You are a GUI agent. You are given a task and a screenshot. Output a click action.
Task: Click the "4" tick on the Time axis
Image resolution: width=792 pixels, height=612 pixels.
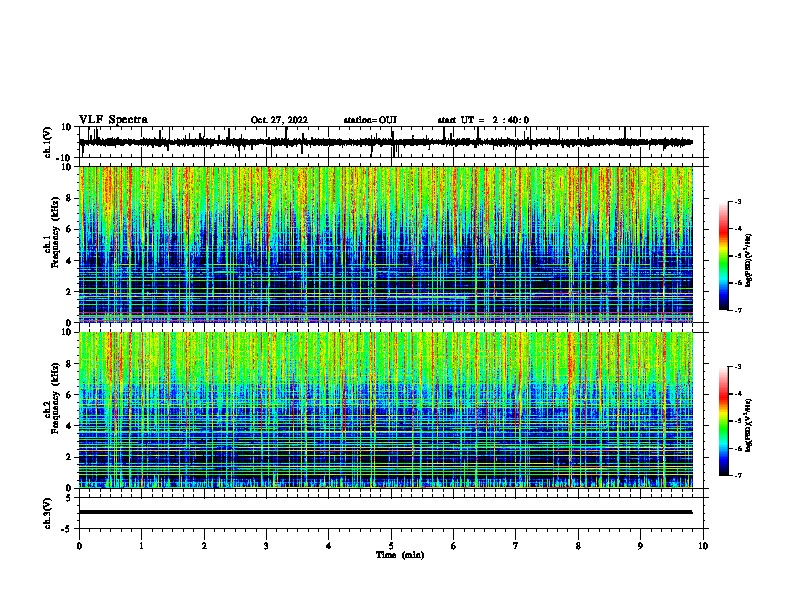pyautogui.click(x=329, y=546)
